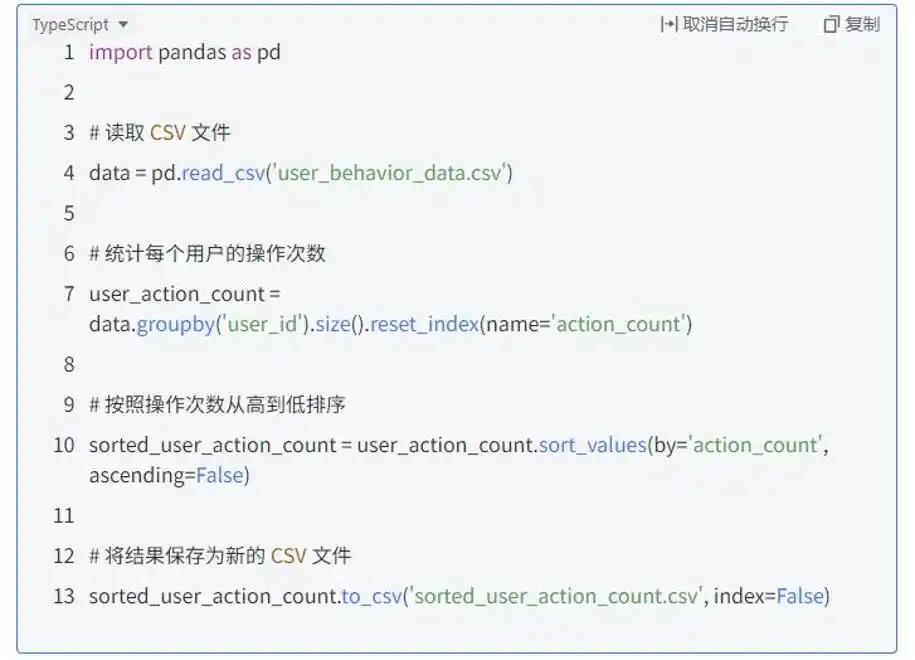The image size is (915, 660).
Task: Click the sort_values method name
Action: point(592,445)
